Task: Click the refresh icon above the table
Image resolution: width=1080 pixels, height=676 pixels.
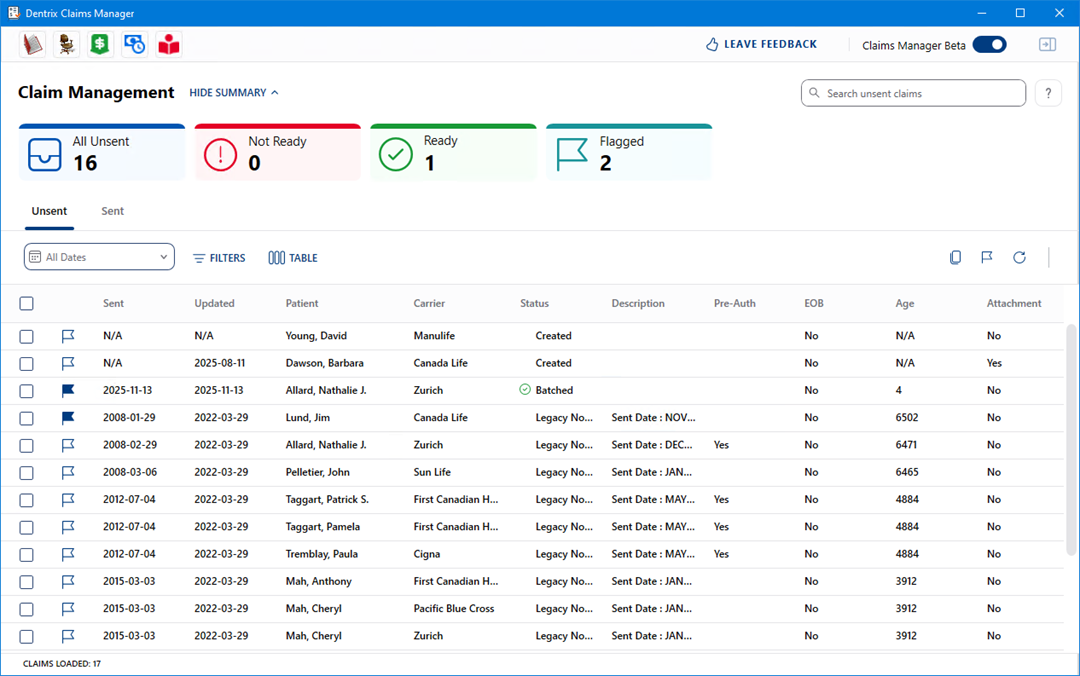Action: click(1019, 258)
